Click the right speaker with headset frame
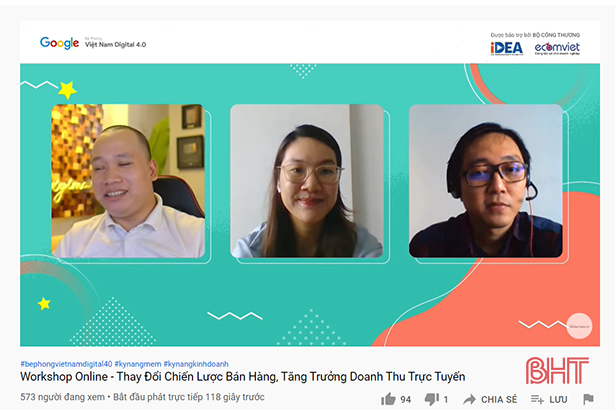Screen dimensions: 615x410 [486, 181]
